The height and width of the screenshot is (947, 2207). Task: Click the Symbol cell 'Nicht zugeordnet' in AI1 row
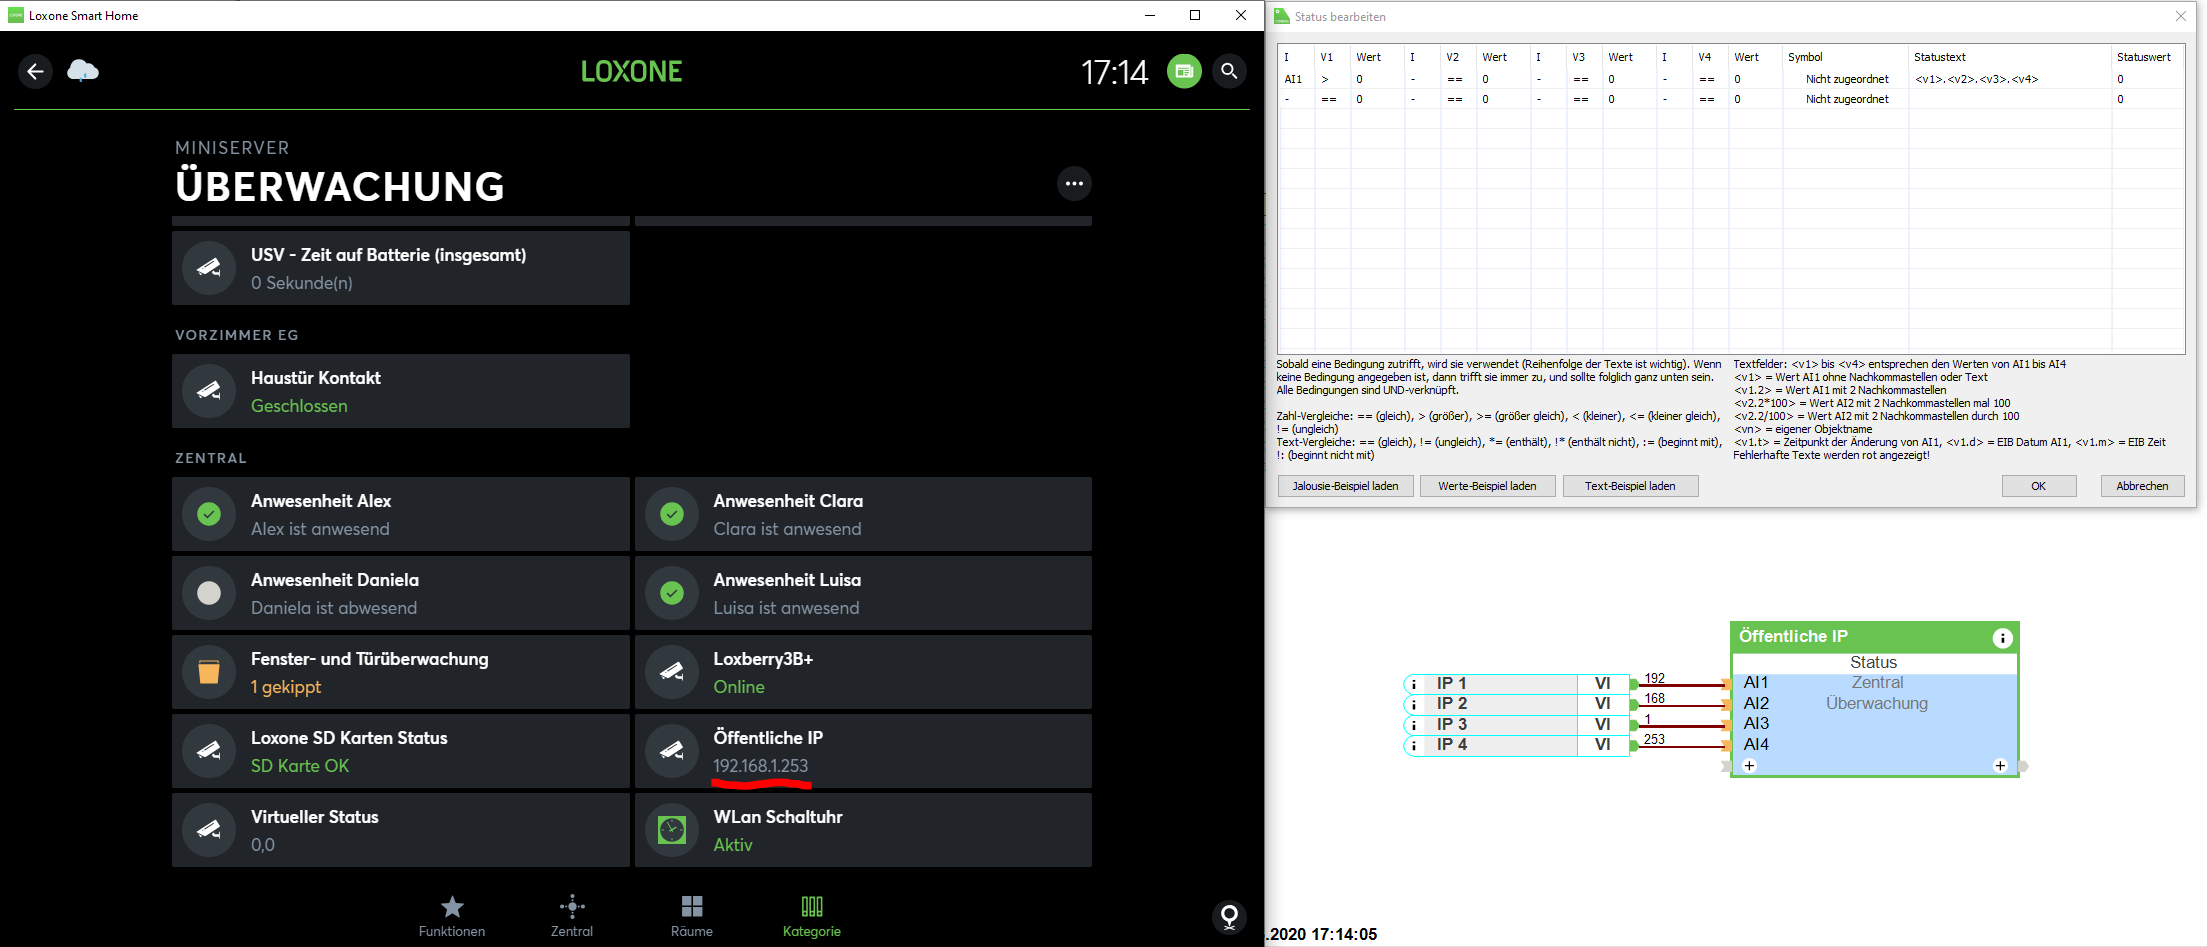[1846, 79]
